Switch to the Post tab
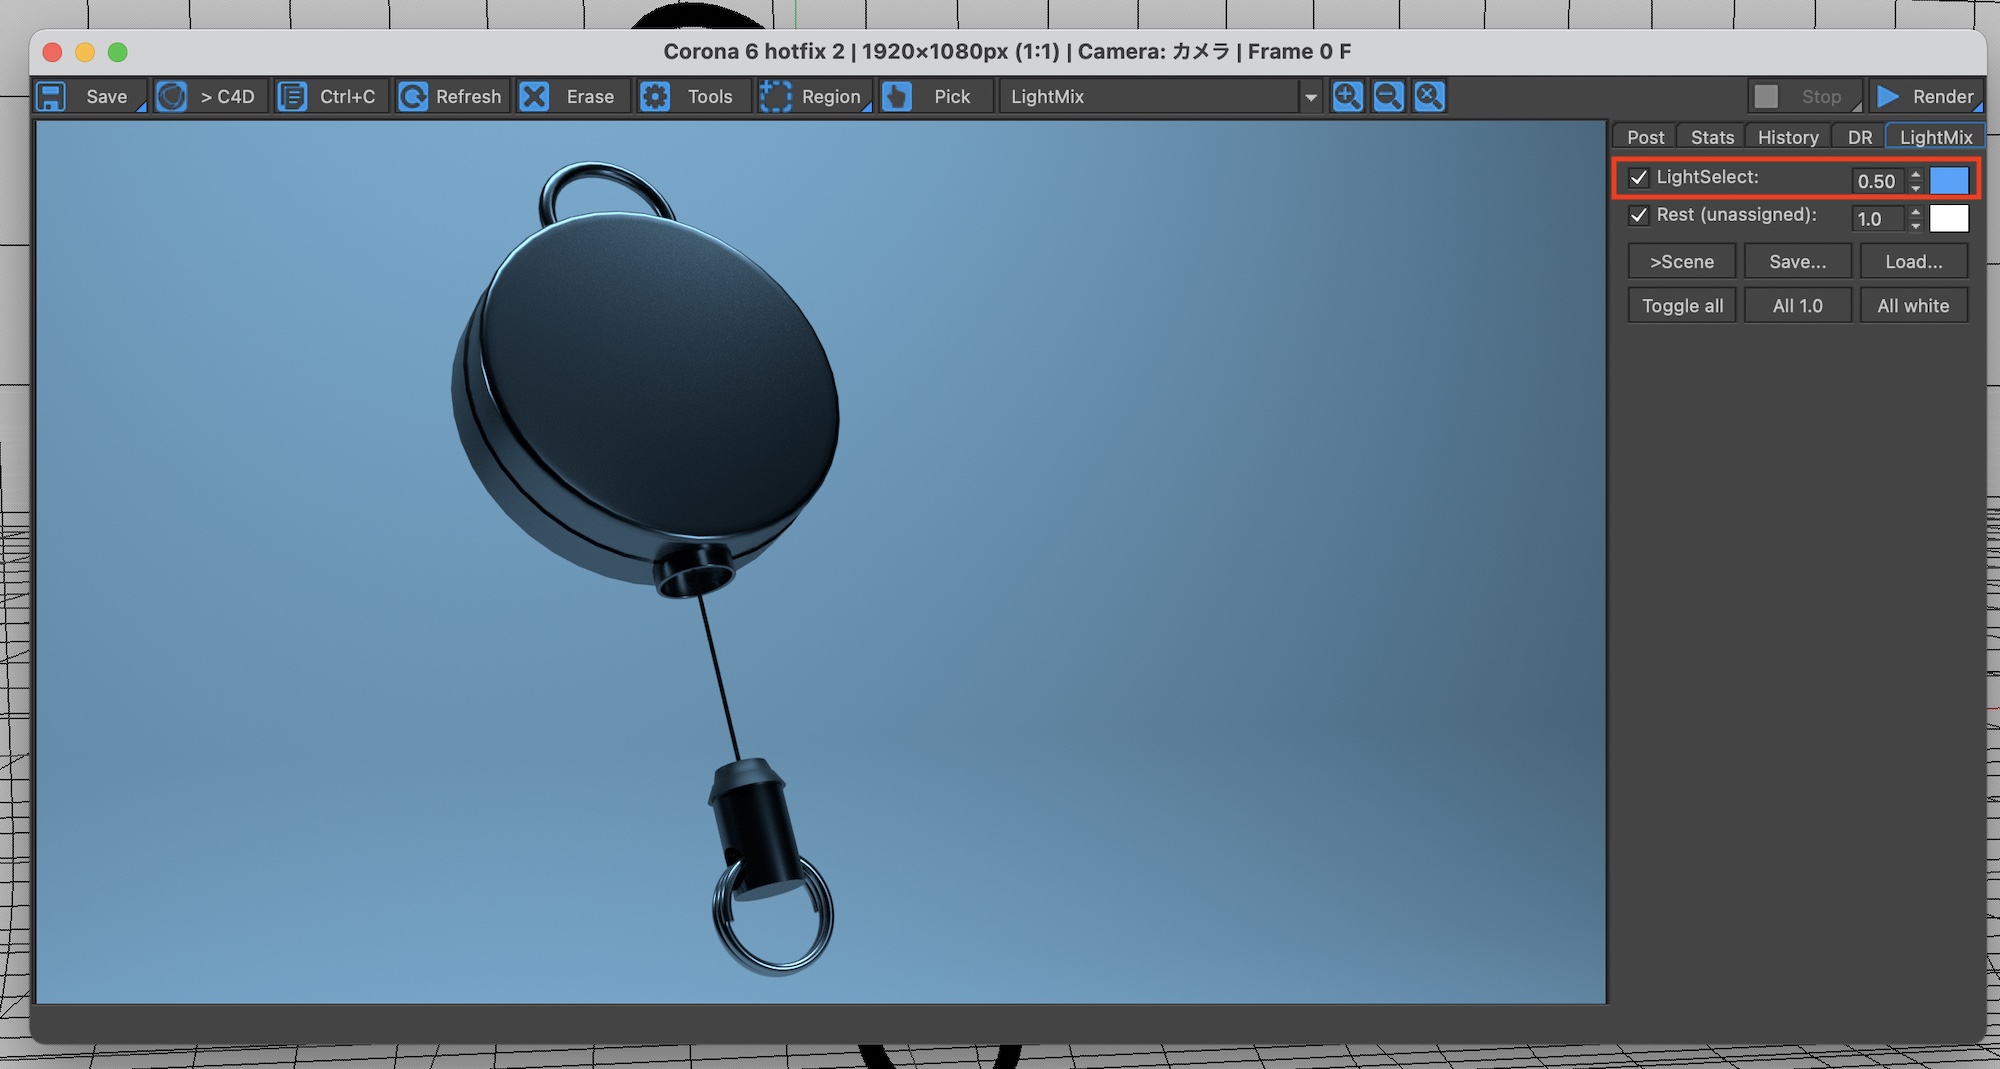 (x=1645, y=137)
